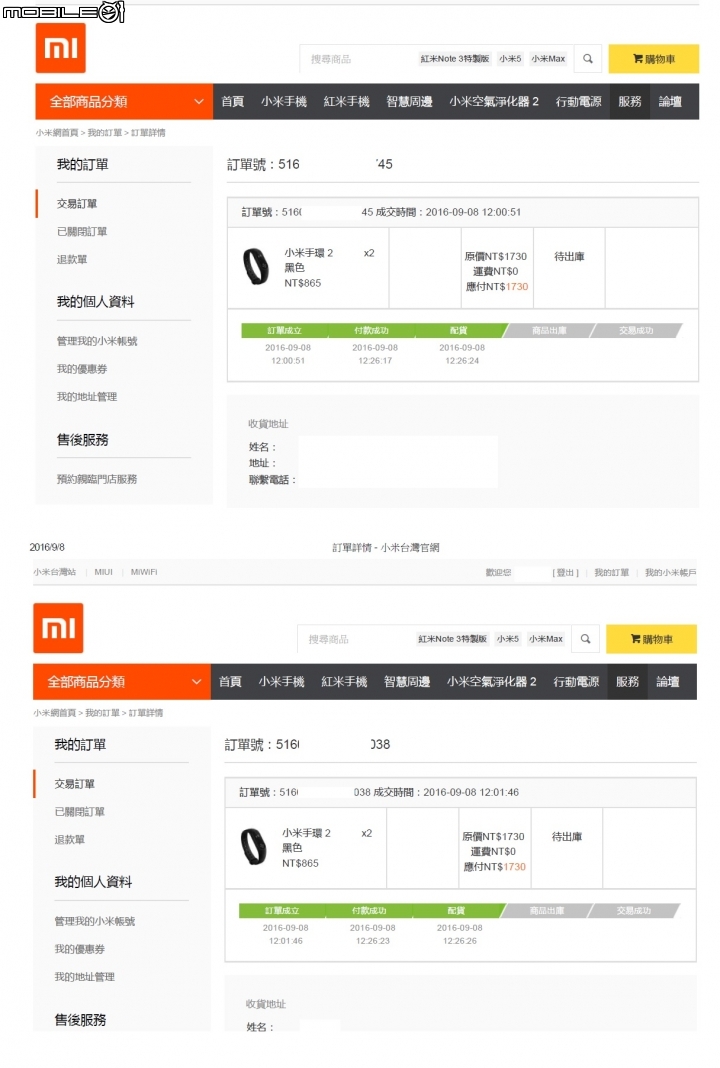Image resolution: width=720 pixels, height=1068 pixels.
Task: Open 論壇 nav item on order …038 page
Action: click(668, 682)
